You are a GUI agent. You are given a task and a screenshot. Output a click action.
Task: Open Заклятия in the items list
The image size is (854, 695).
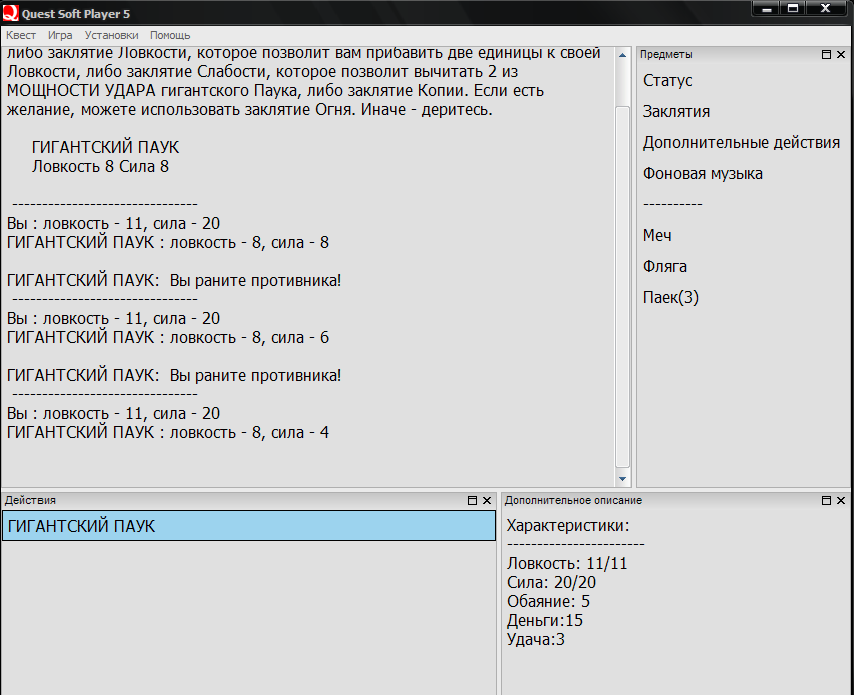[x=676, y=112]
